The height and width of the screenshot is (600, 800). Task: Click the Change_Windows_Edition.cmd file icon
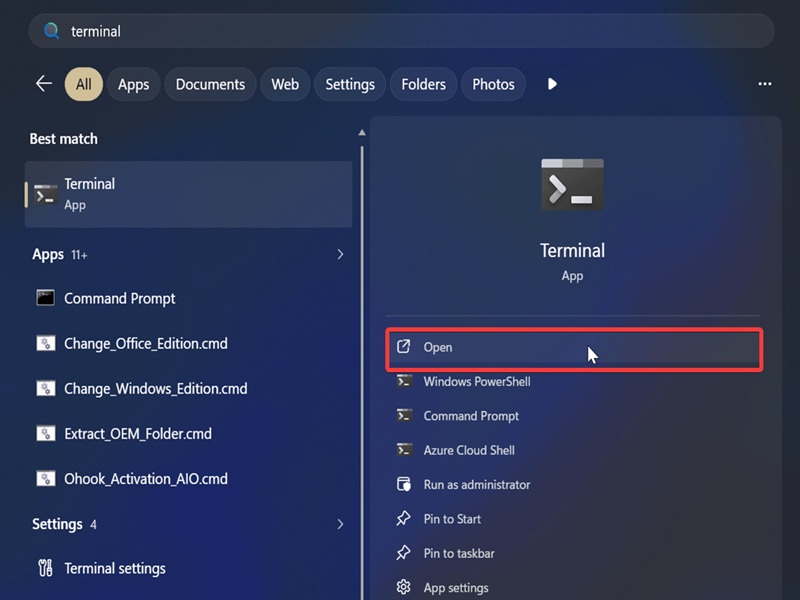(x=45, y=388)
